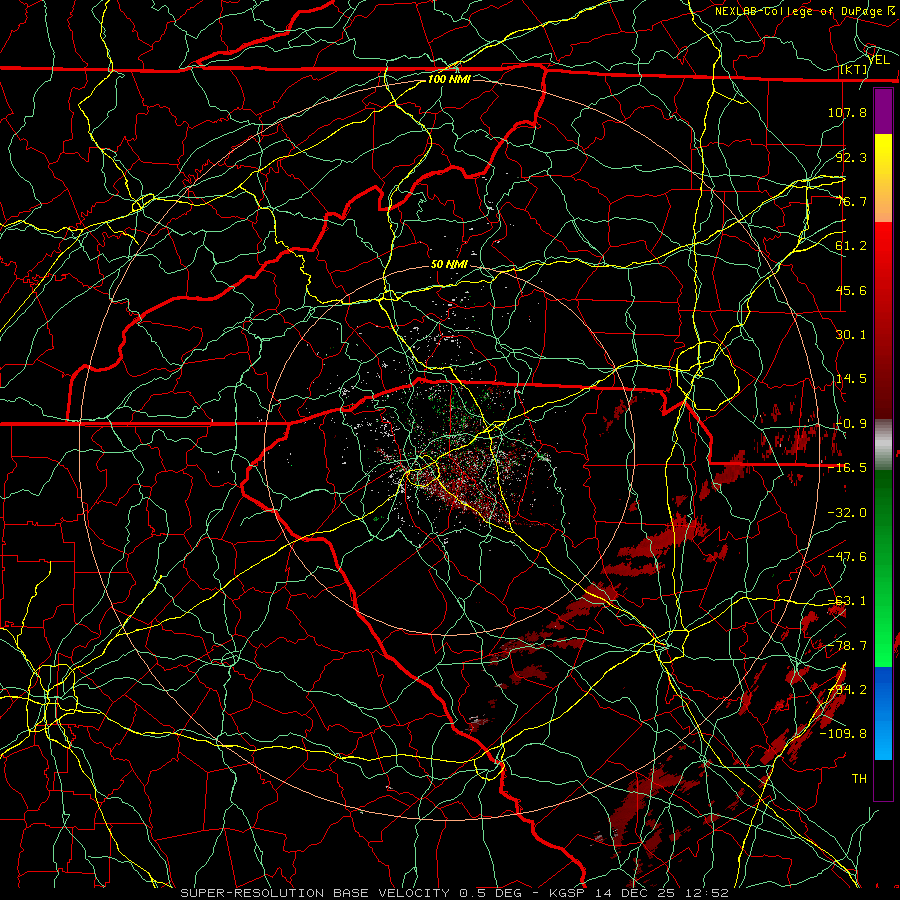Click the "TH" legend label
900x900 pixels.
[x=859, y=779]
